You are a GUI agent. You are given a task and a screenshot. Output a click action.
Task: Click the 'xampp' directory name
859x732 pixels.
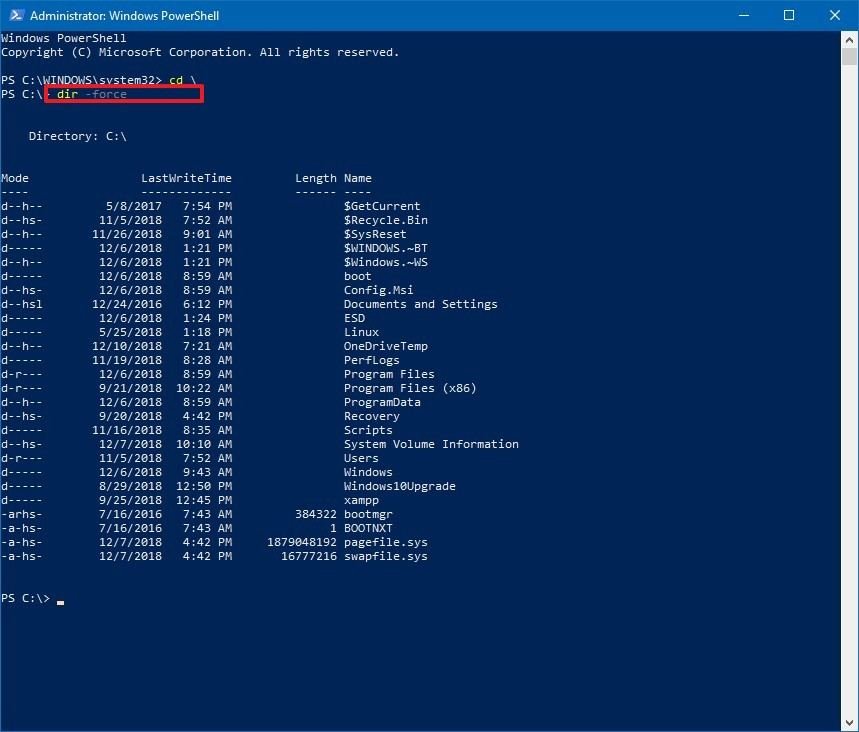[361, 500]
